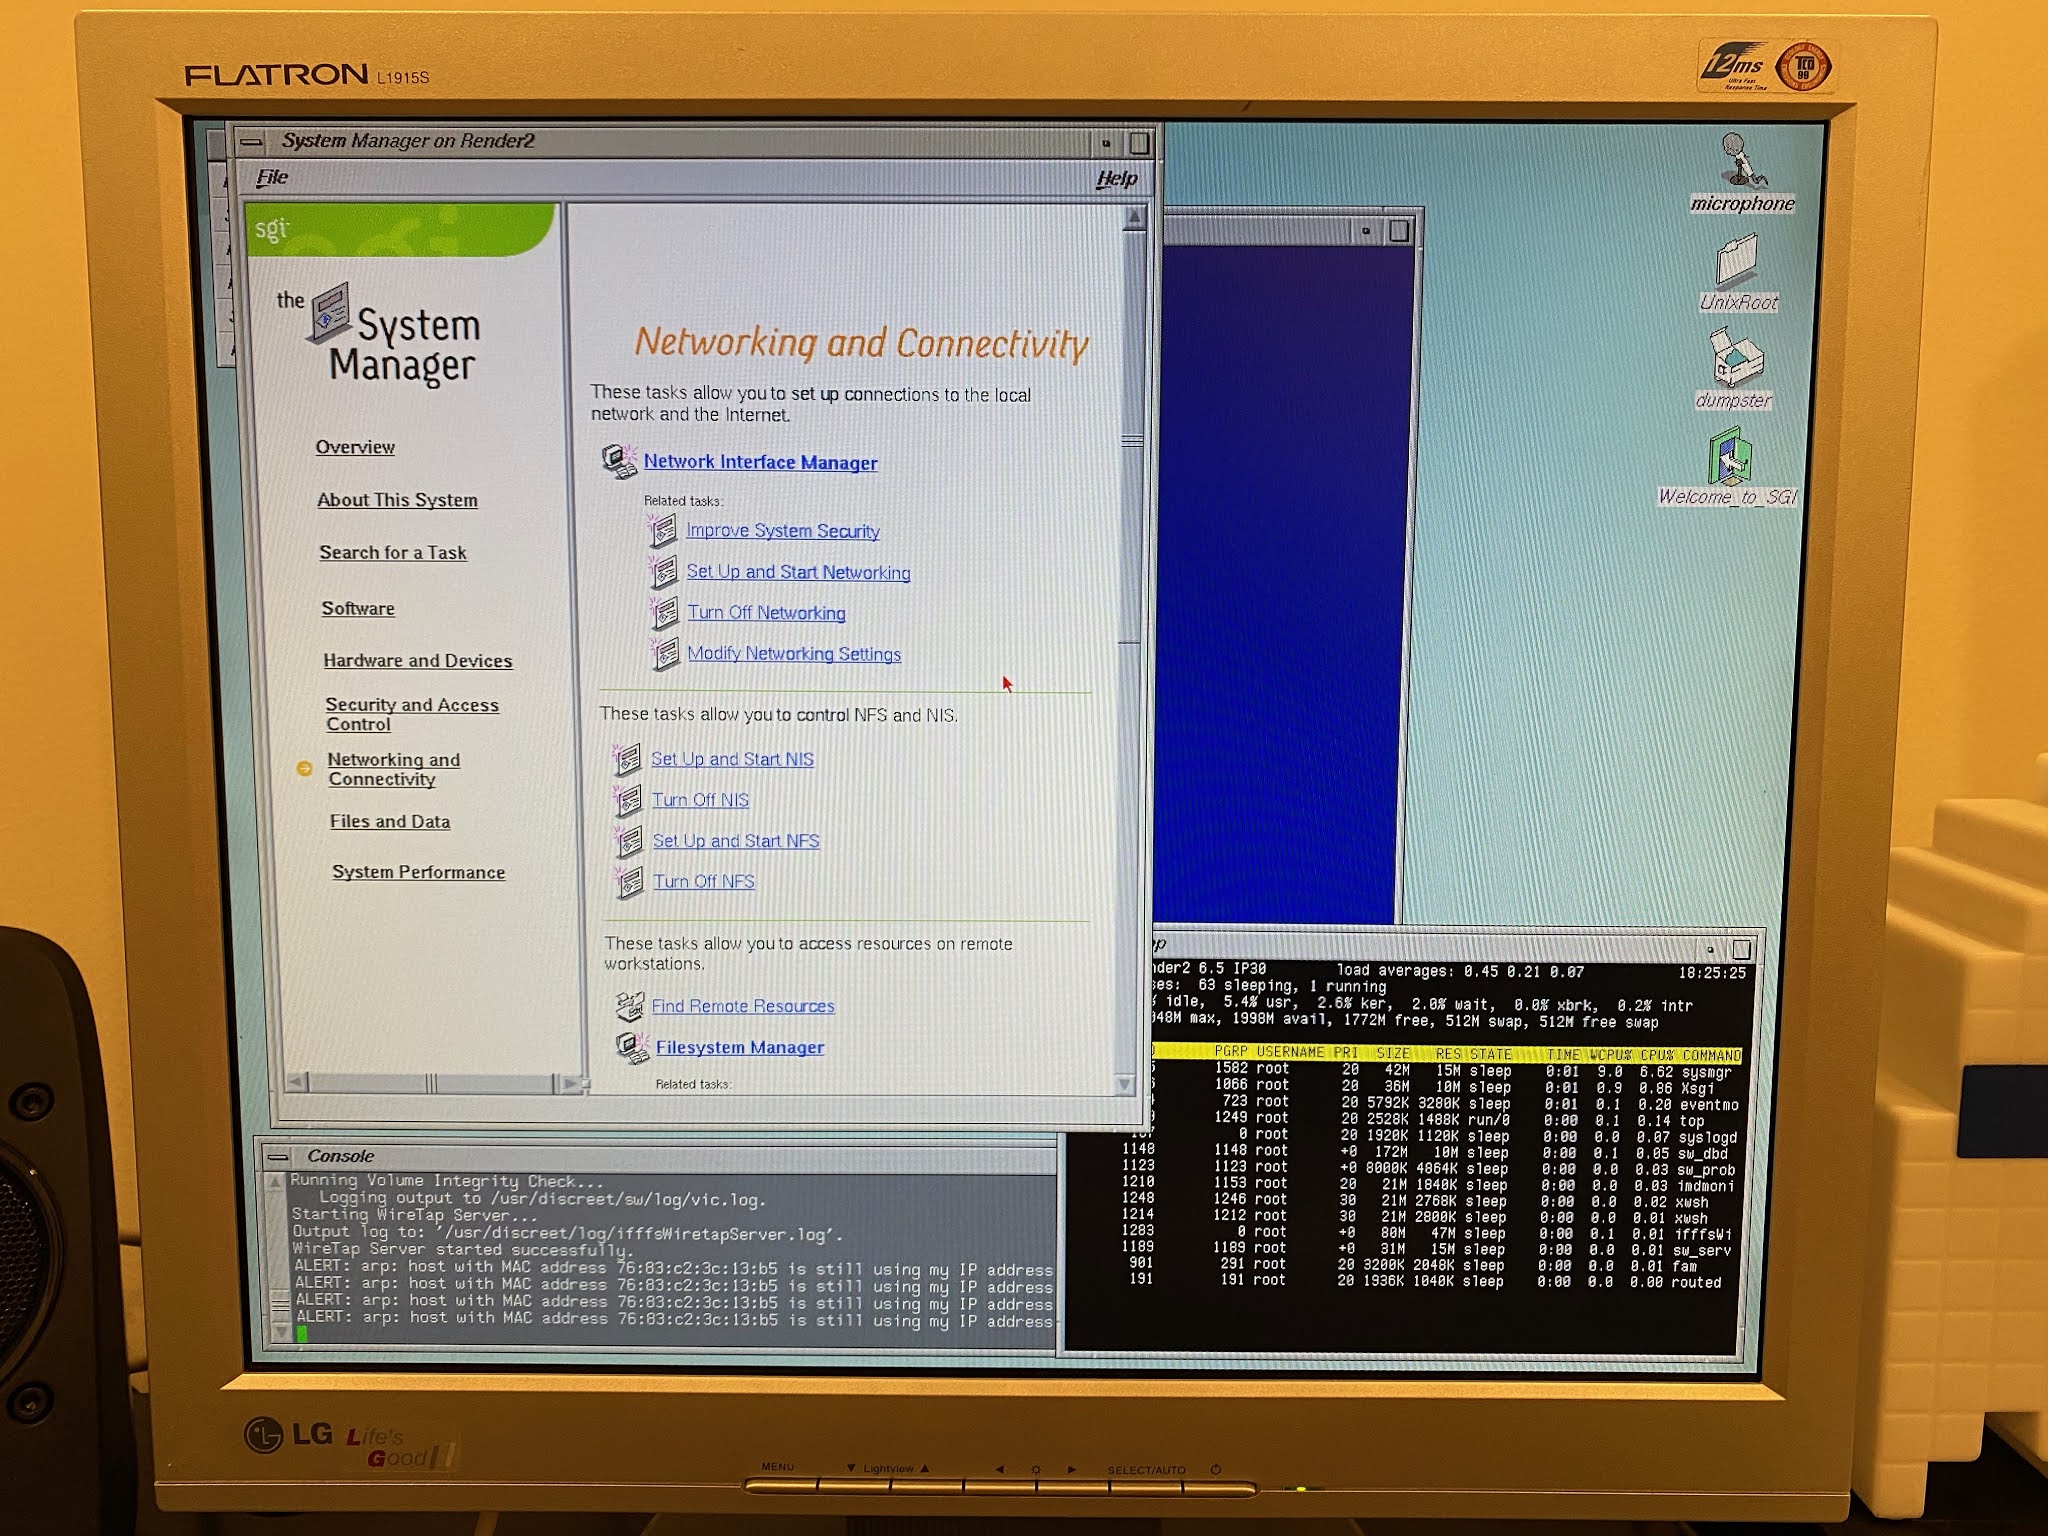This screenshot has height=1536, width=2048.
Task: Click the Console window scroll-up arrow
Action: click(274, 1183)
